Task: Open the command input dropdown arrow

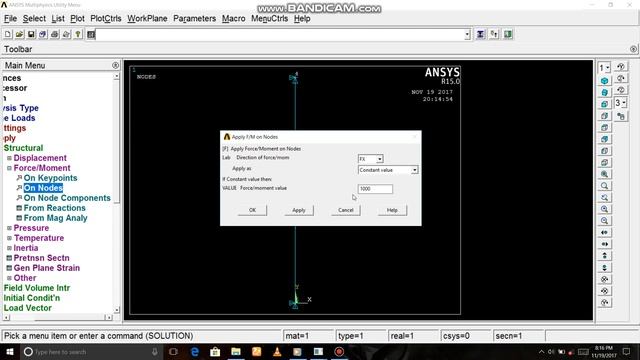Action: (x=467, y=34)
